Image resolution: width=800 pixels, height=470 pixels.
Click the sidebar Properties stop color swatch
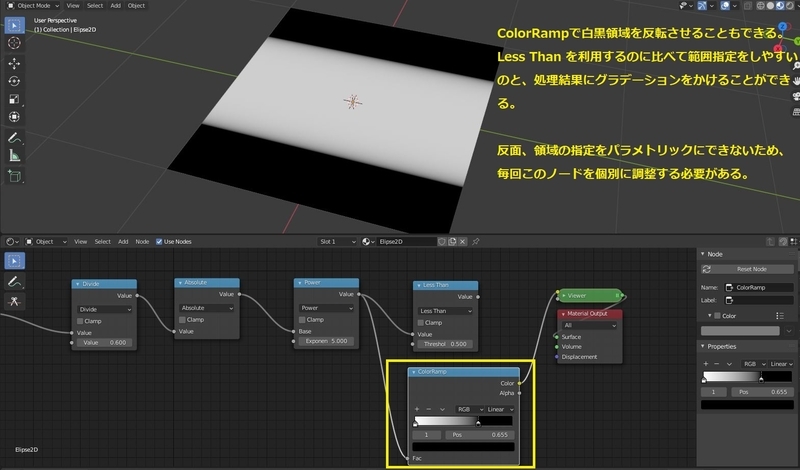click(x=747, y=405)
